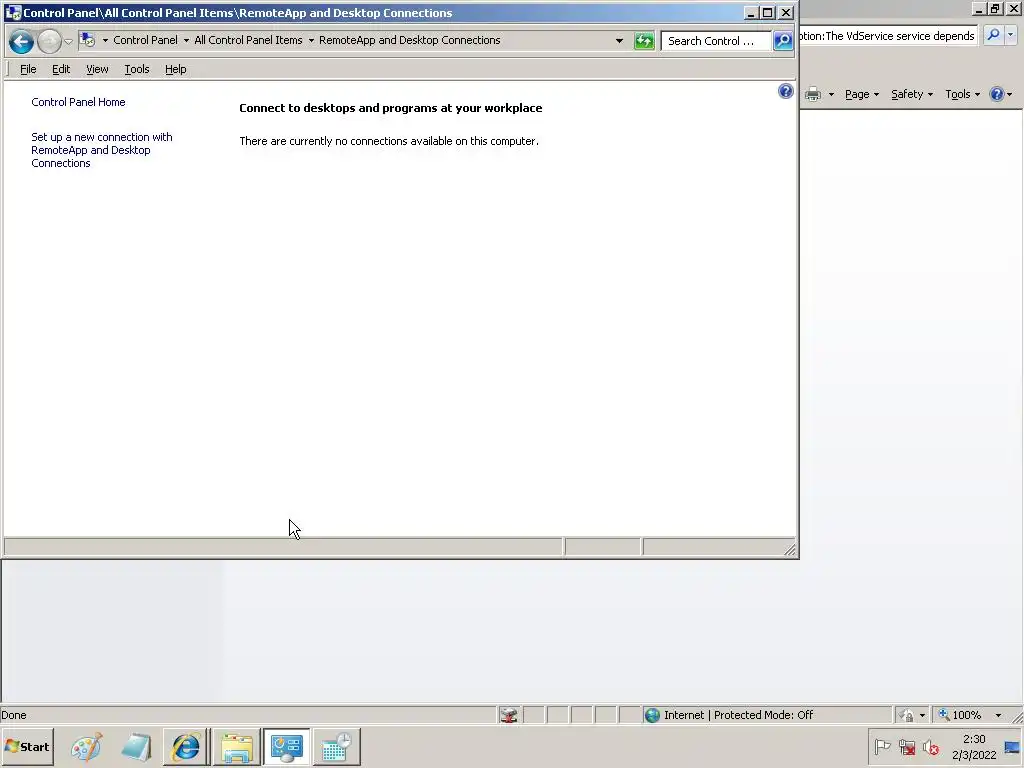Click the Internet Explorer Help icon
Viewport: 1024px width, 768px height.
(997, 94)
